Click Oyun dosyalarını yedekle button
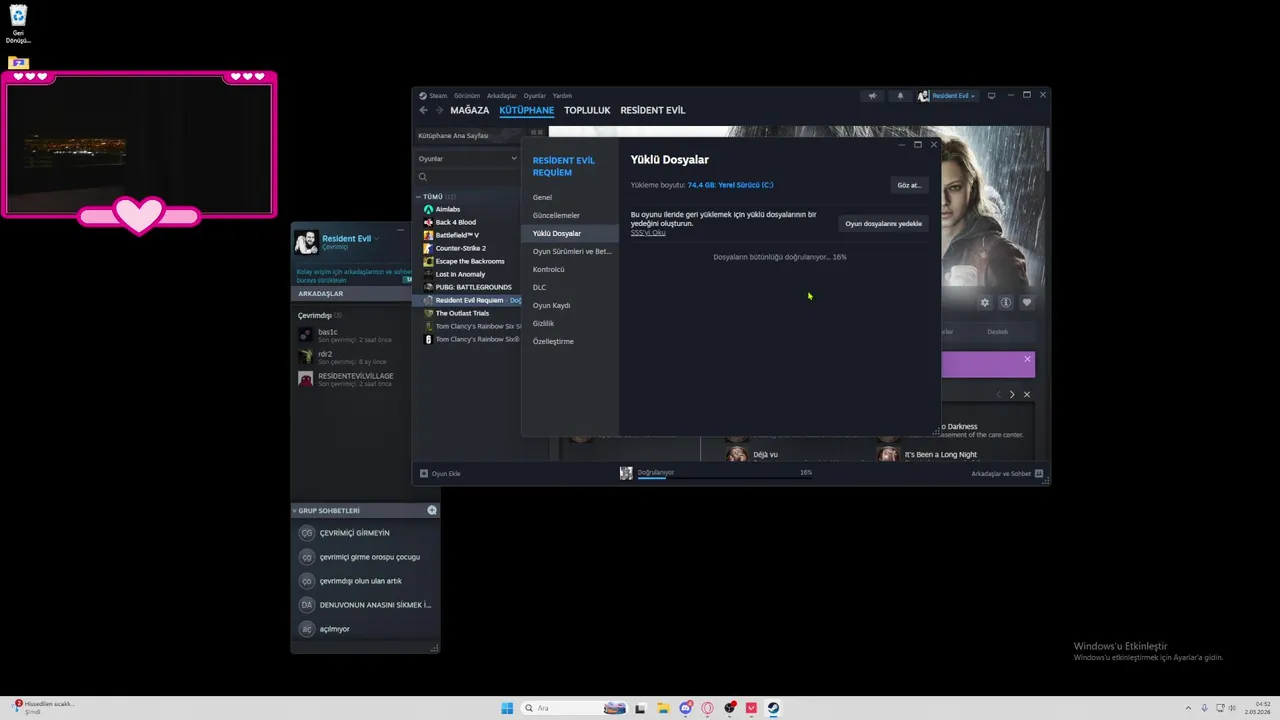Screen dimensions: 1280x720 [x=883, y=224]
